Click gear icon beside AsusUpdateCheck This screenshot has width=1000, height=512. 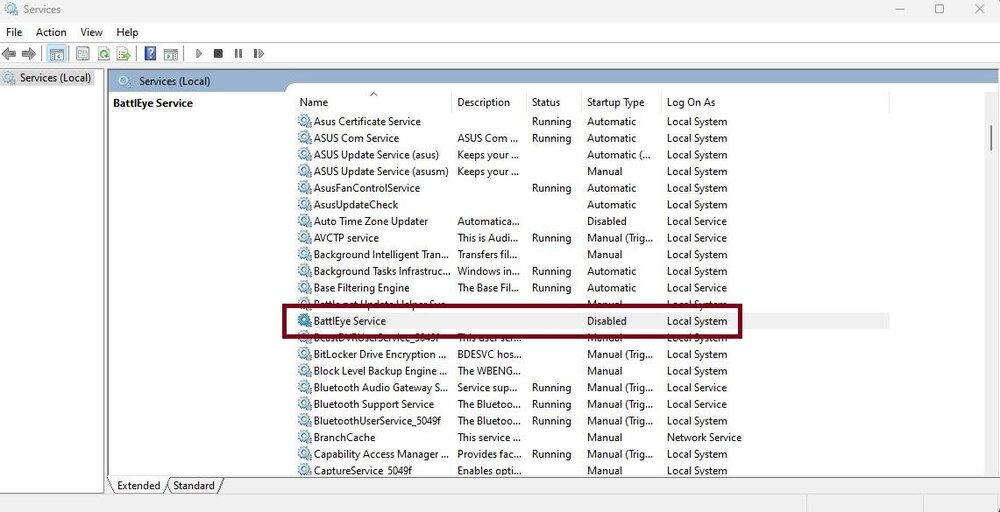click(x=305, y=204)
